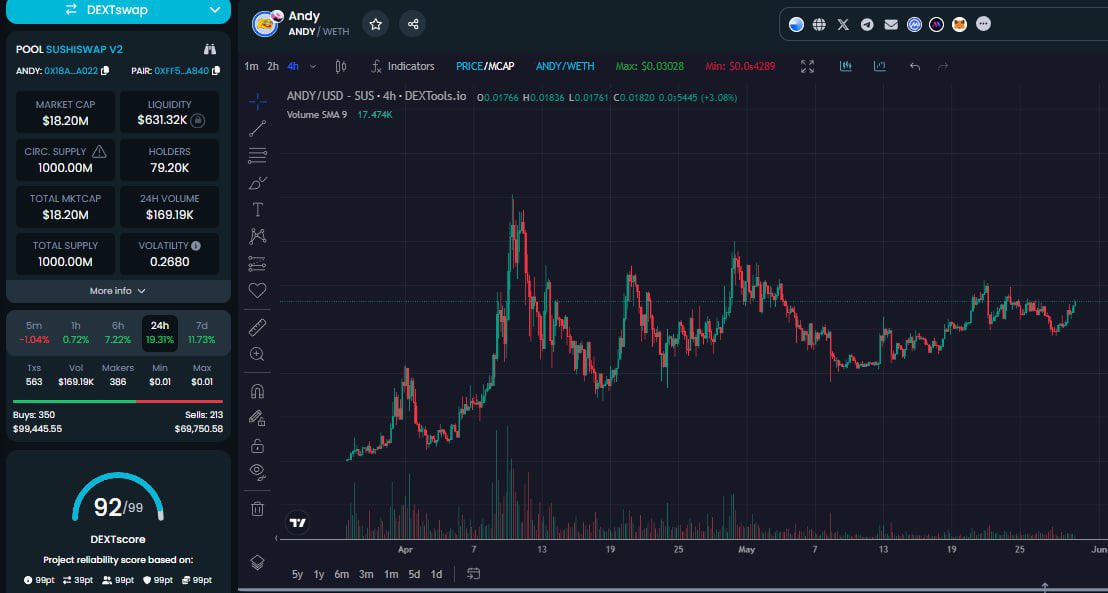Expand the DEXTswap dropdown
Viewport: 1108px width, 593px height.
216,10
